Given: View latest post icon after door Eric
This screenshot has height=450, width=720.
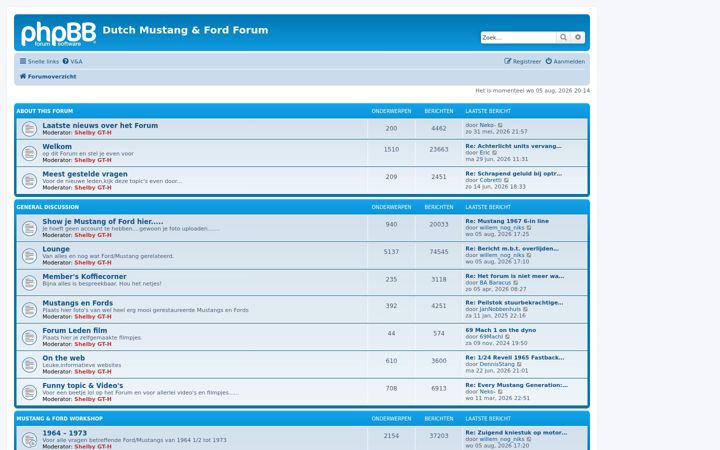Looking at the screenshot, I should [495, 153].
